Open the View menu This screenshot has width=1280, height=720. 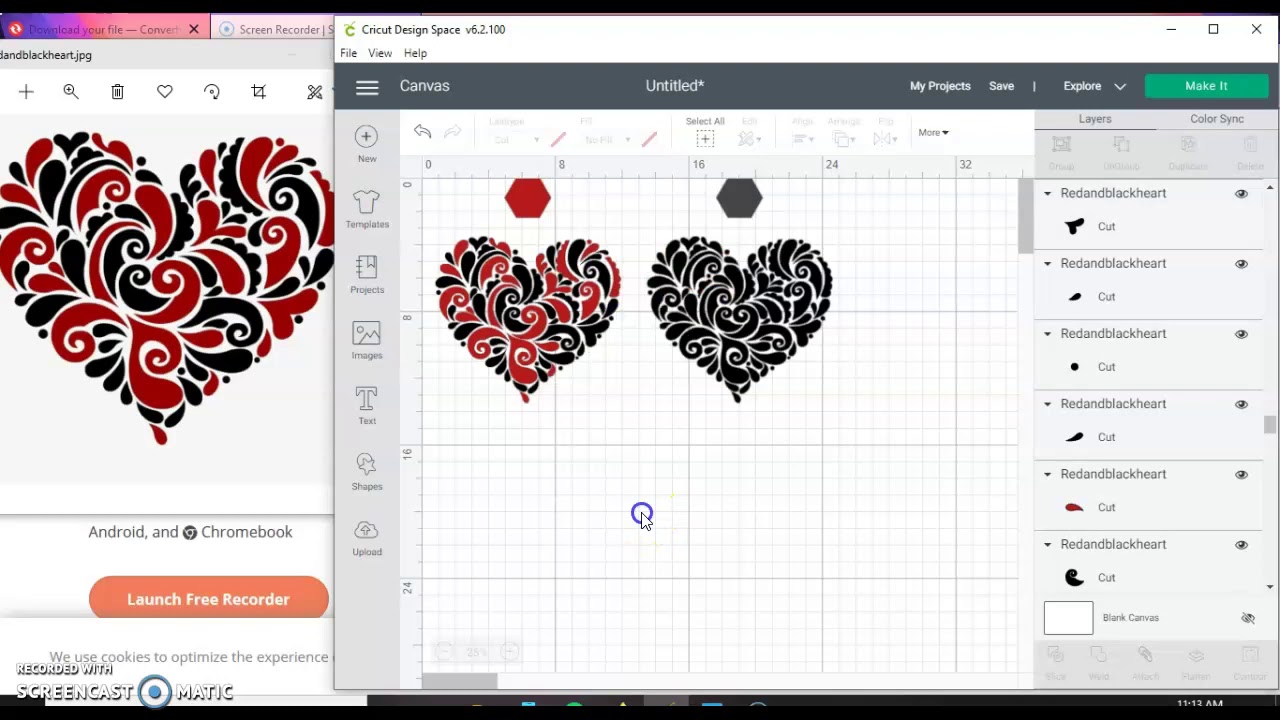380,53
